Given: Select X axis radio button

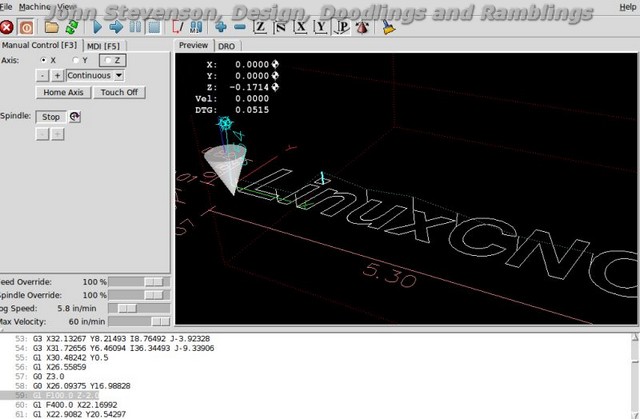Looking at the screenshot, I should (43, 60).
